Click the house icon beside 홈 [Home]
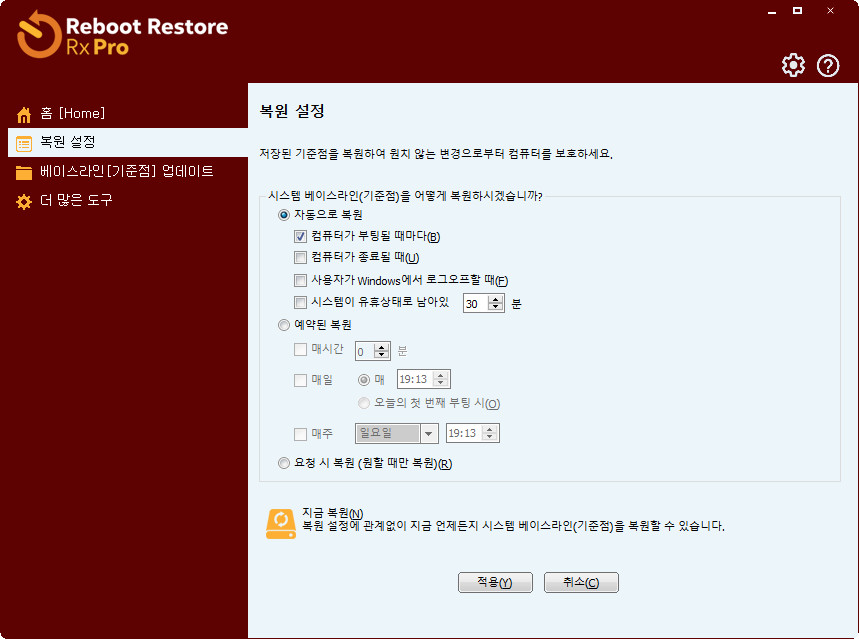859x639 pixels. pyautogui.click(x=24, y=115)
